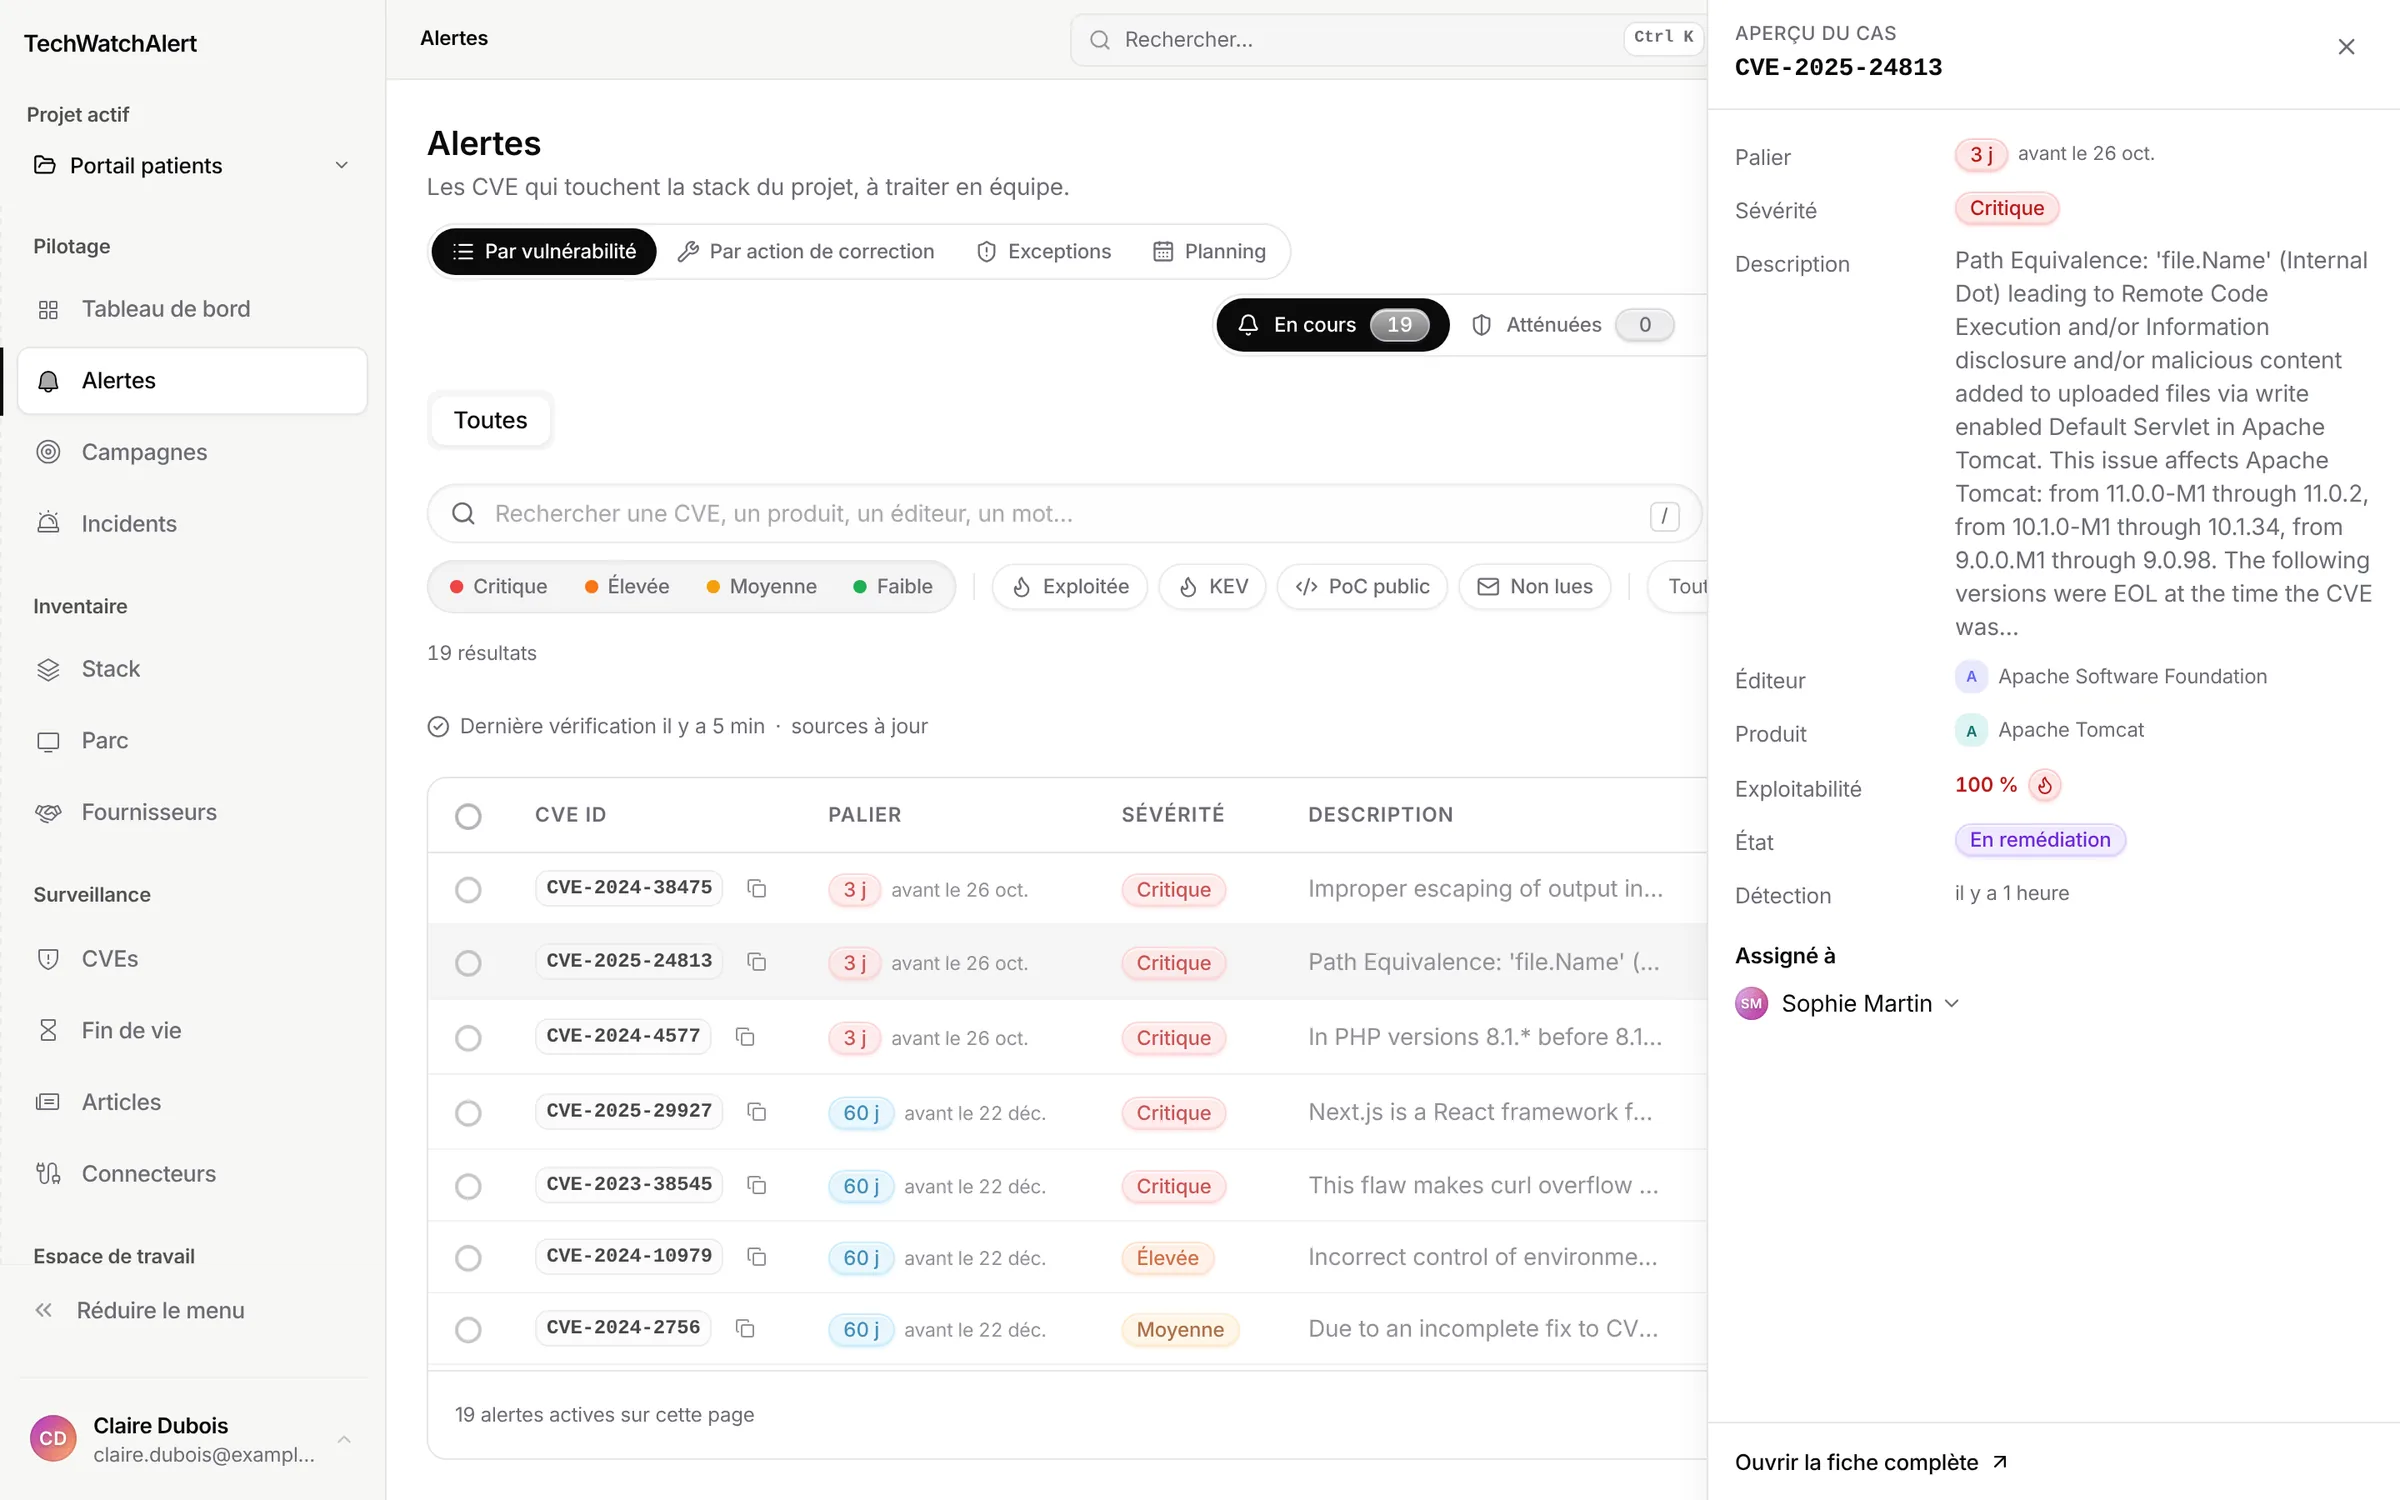Show Atténuées alerts
This screenshot has width=2400, height=1500.
click(x=1574, y=325)
